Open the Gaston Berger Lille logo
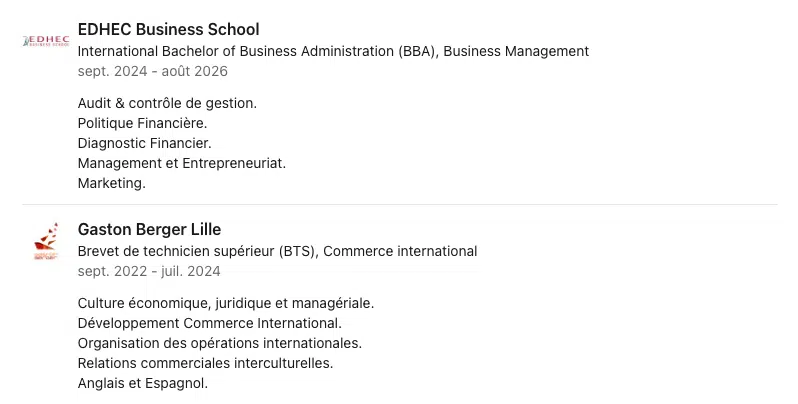Image resolution: width=798 pixels, height=404 pixels. point(46,242)
